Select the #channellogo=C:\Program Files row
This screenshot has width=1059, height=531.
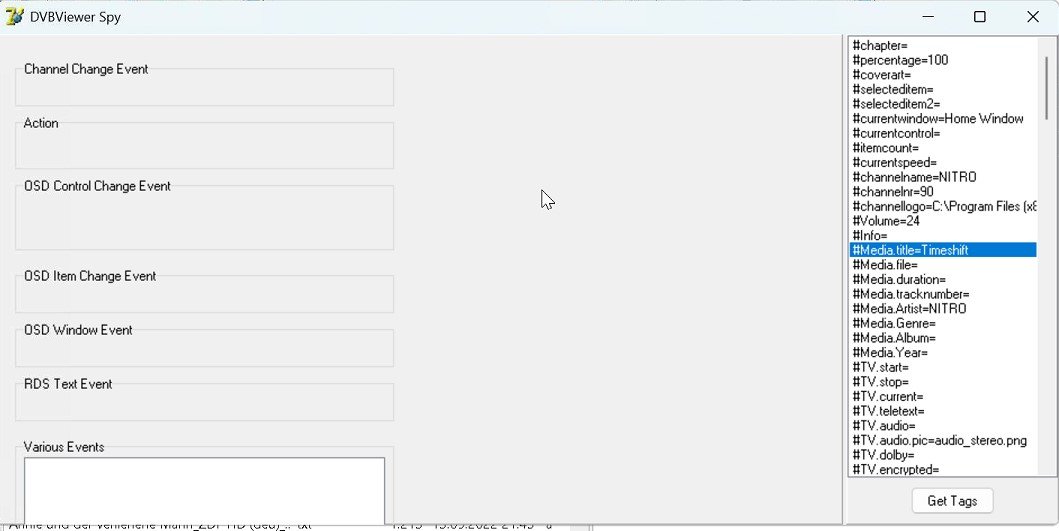[x=943, y=206]
